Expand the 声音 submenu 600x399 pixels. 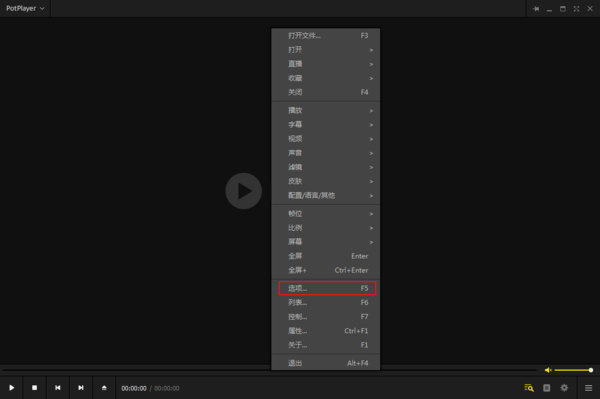(326, 153)
